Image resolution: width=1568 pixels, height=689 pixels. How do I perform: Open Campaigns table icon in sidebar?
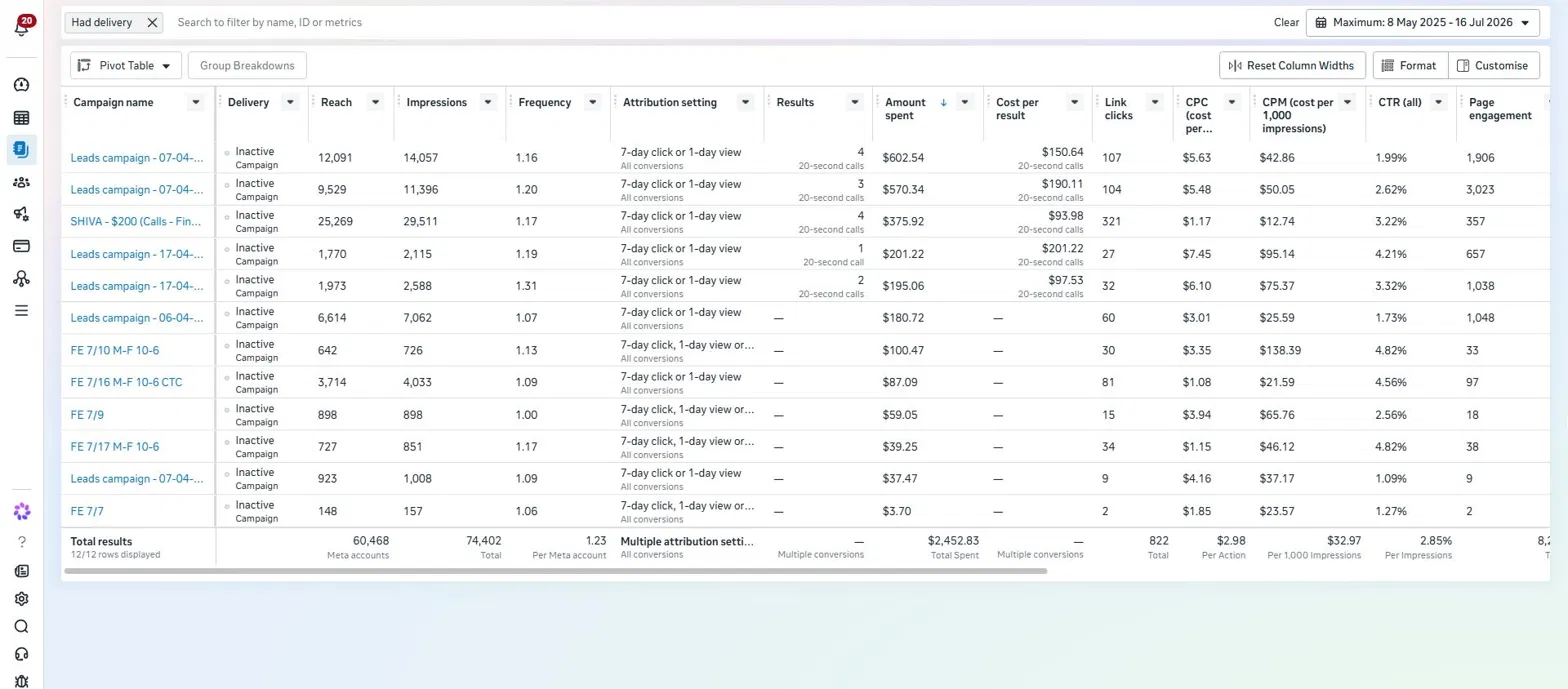click(x=21, y=117)
